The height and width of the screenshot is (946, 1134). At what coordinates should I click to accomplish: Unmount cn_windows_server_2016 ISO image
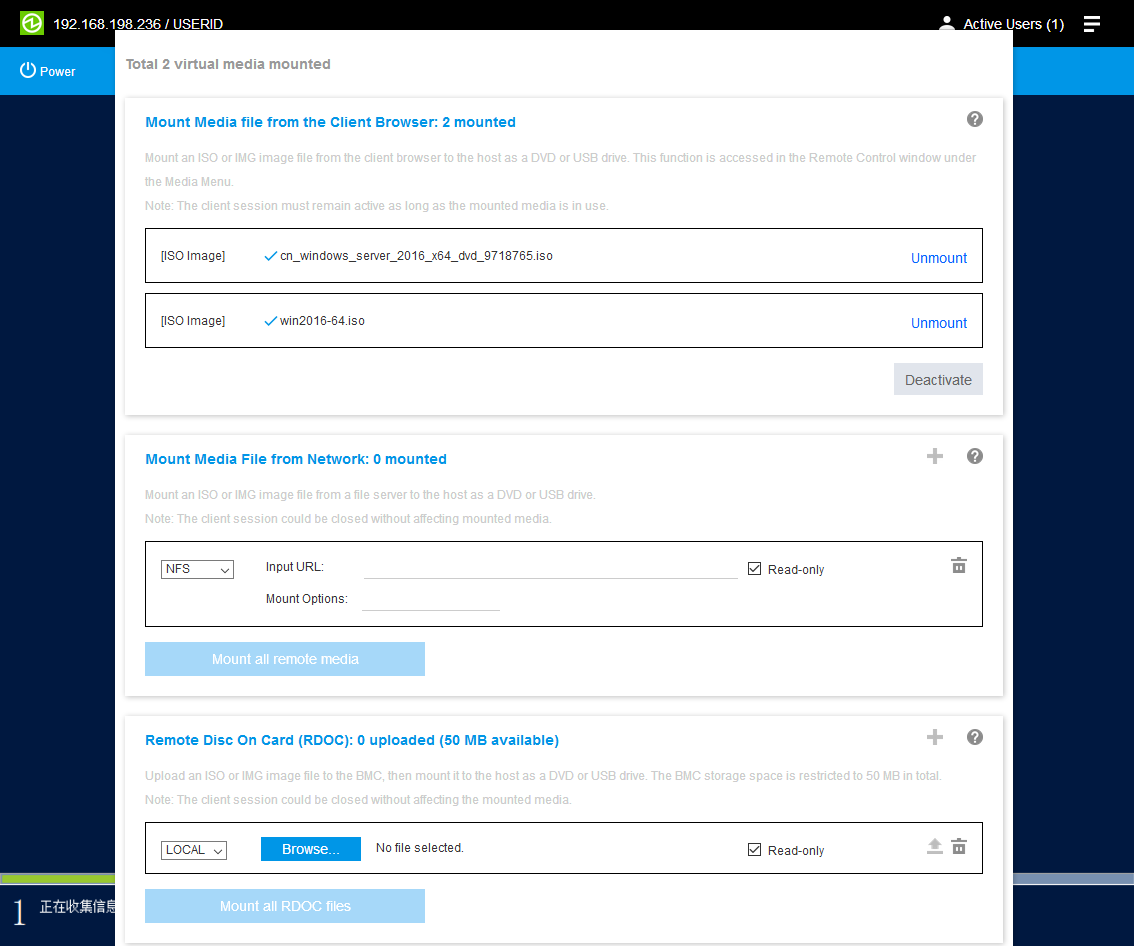coord(938,258)
